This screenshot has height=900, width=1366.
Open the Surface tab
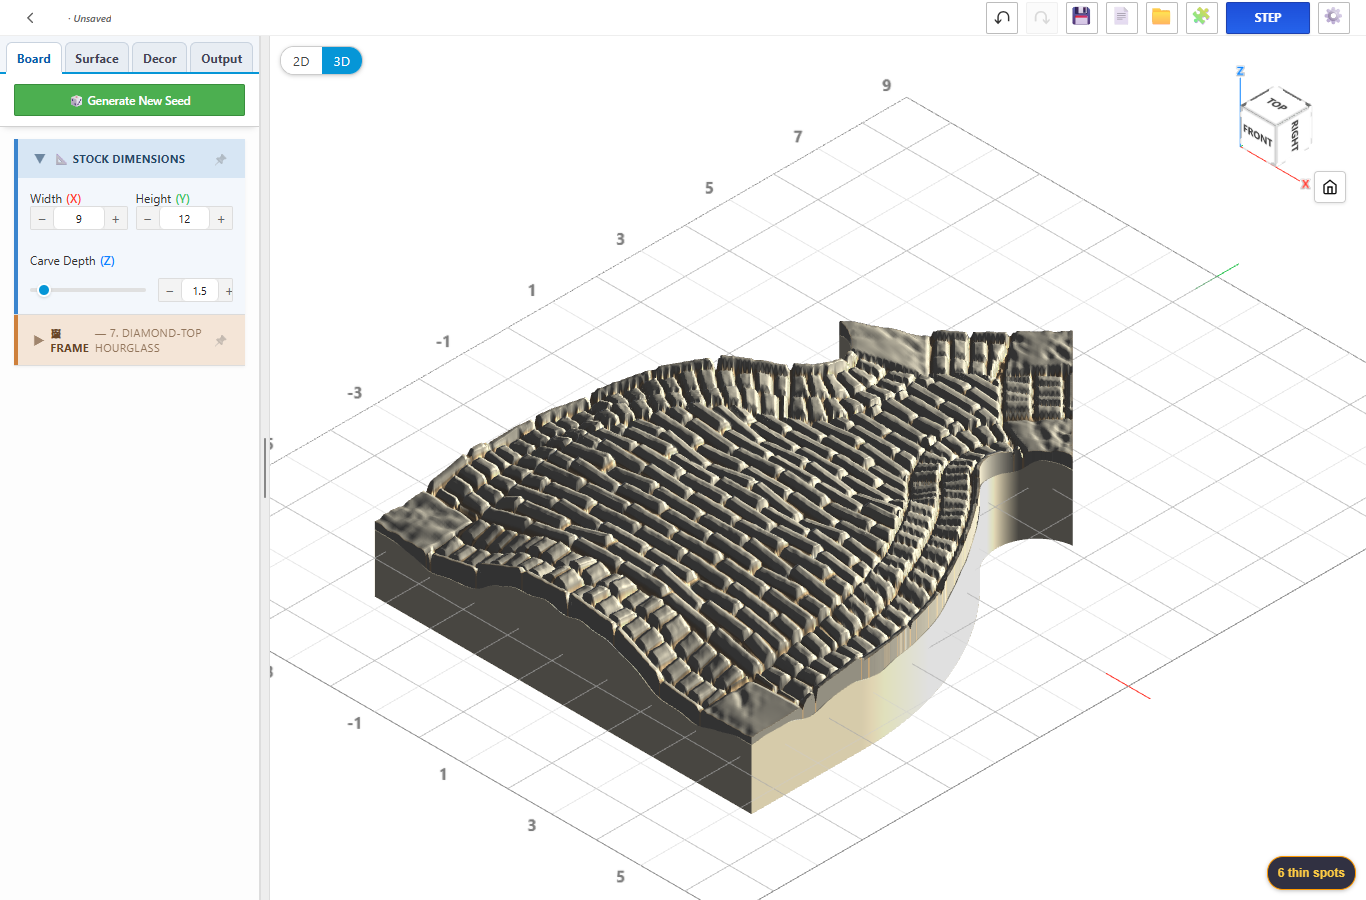coord(97,58)
